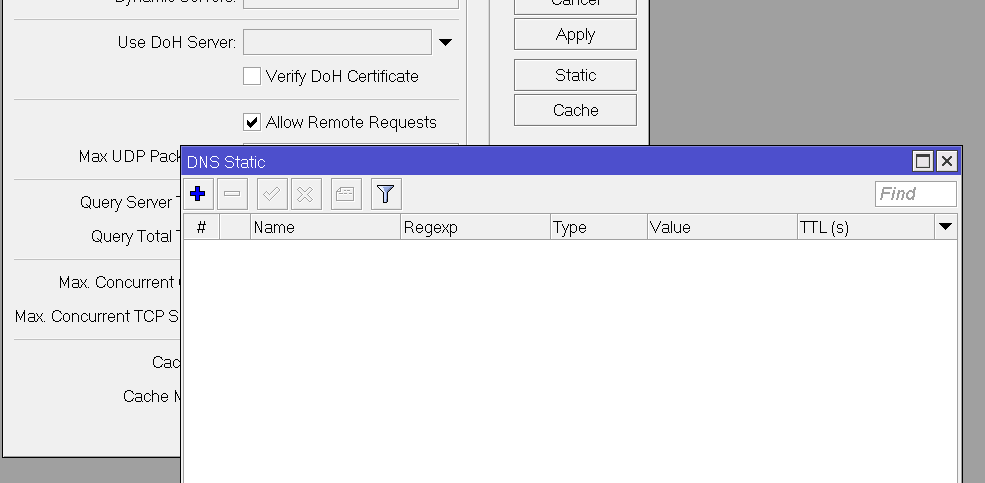Image resolution: width=985 pixels, height=483 pixels.
Task: Click the blue plus Add entry icon
Action: tap(197, 194)
